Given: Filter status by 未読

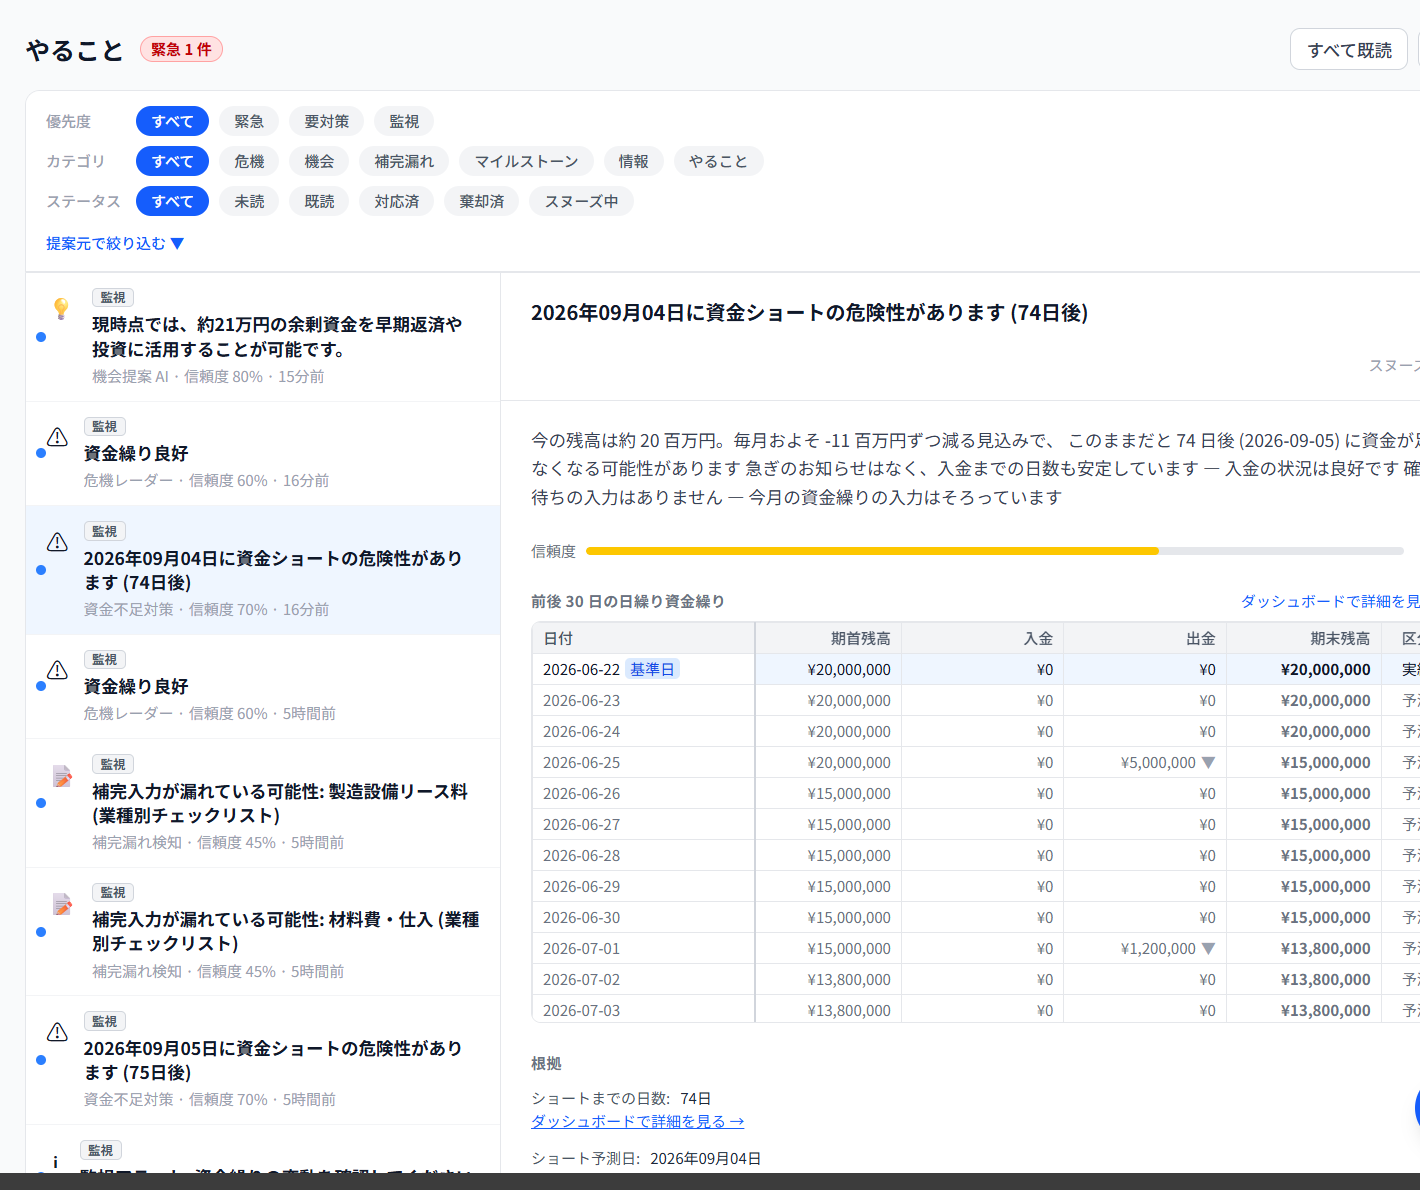Looking at the screenshot, I should click(249, 201).
